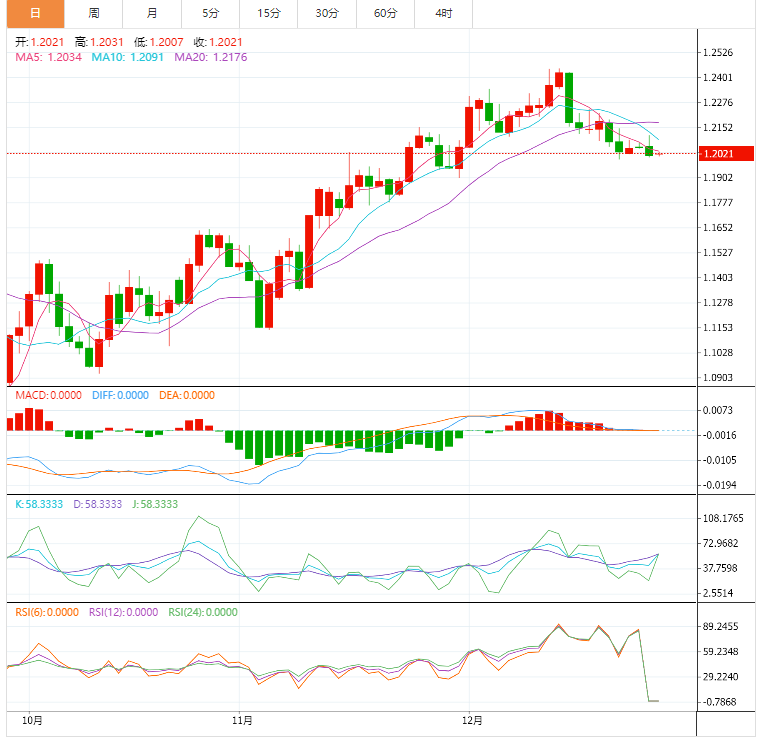Screen dimensions: 758x737
Task: Click the 1.2401 price axis label
Action: pyautogui.click(x=718, y=77)
